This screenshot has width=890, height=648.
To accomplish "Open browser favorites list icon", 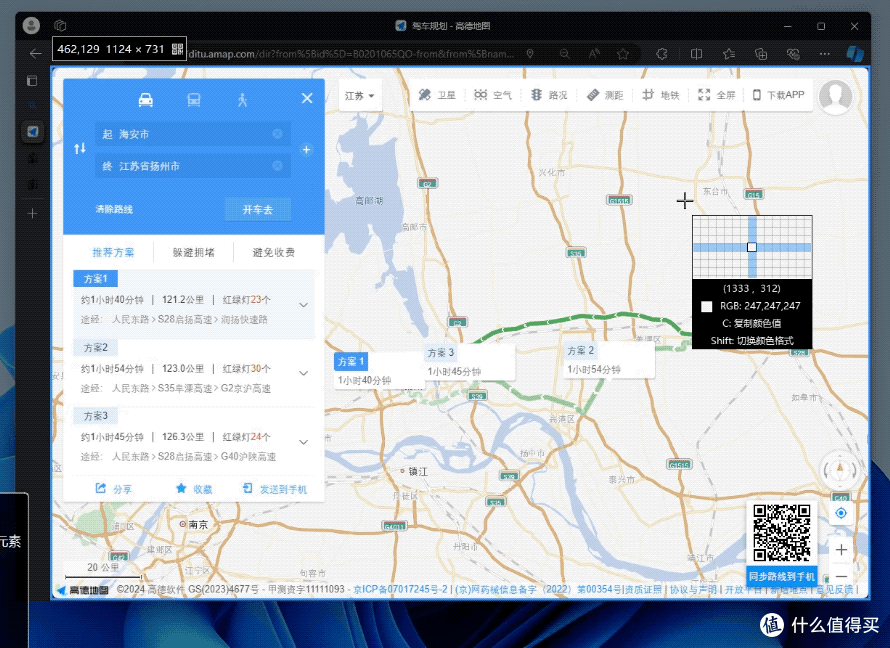I will 729,54.
